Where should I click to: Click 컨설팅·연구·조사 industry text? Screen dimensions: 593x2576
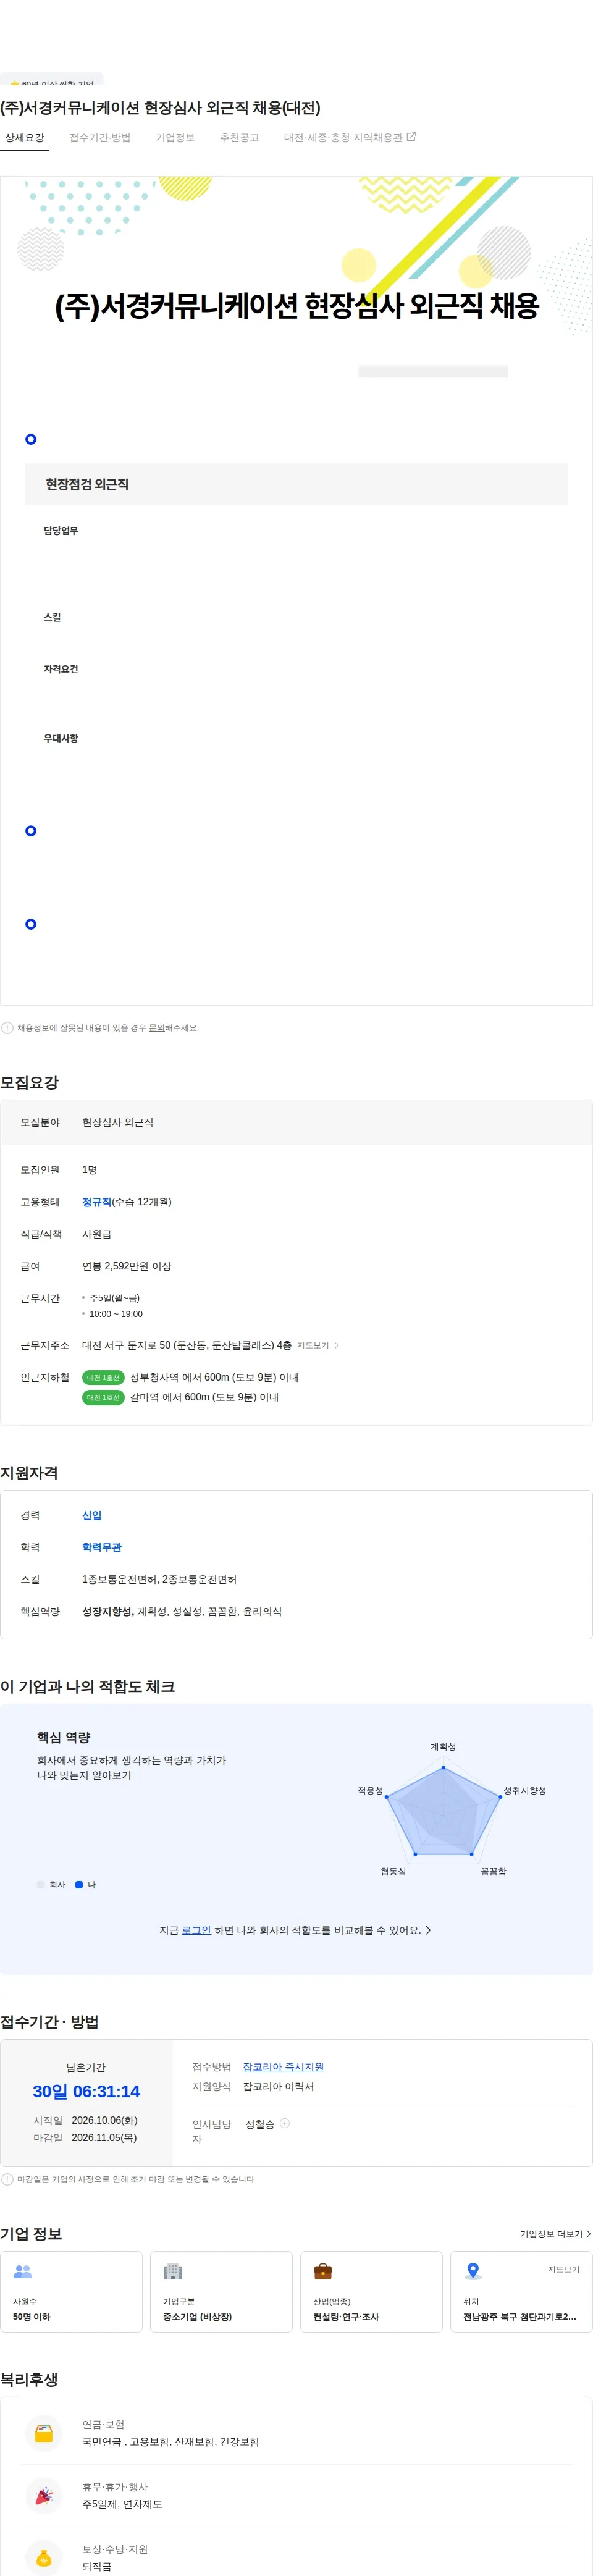(x=346, y=2317)
